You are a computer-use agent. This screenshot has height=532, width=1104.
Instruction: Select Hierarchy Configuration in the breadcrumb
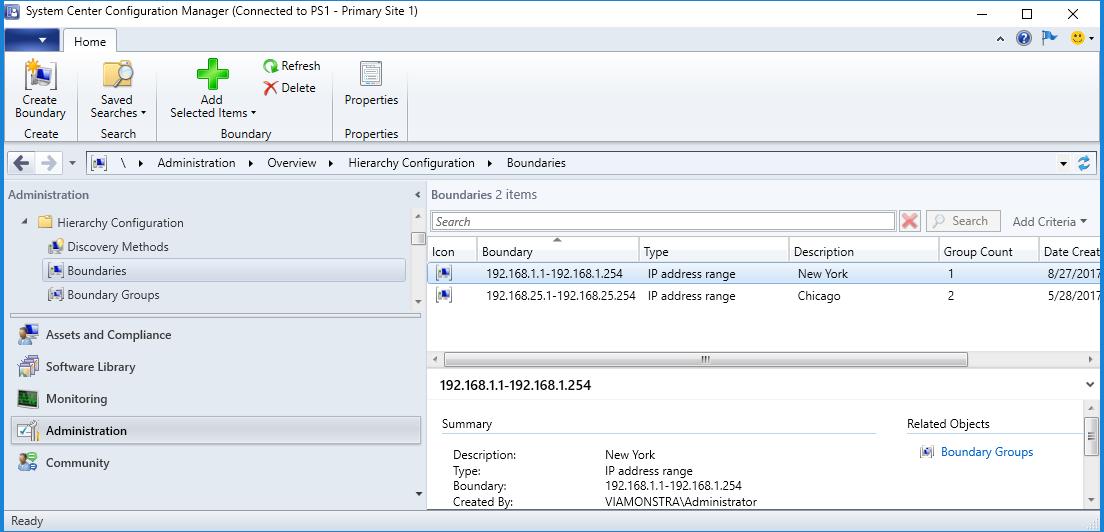(x=411, y=163)
